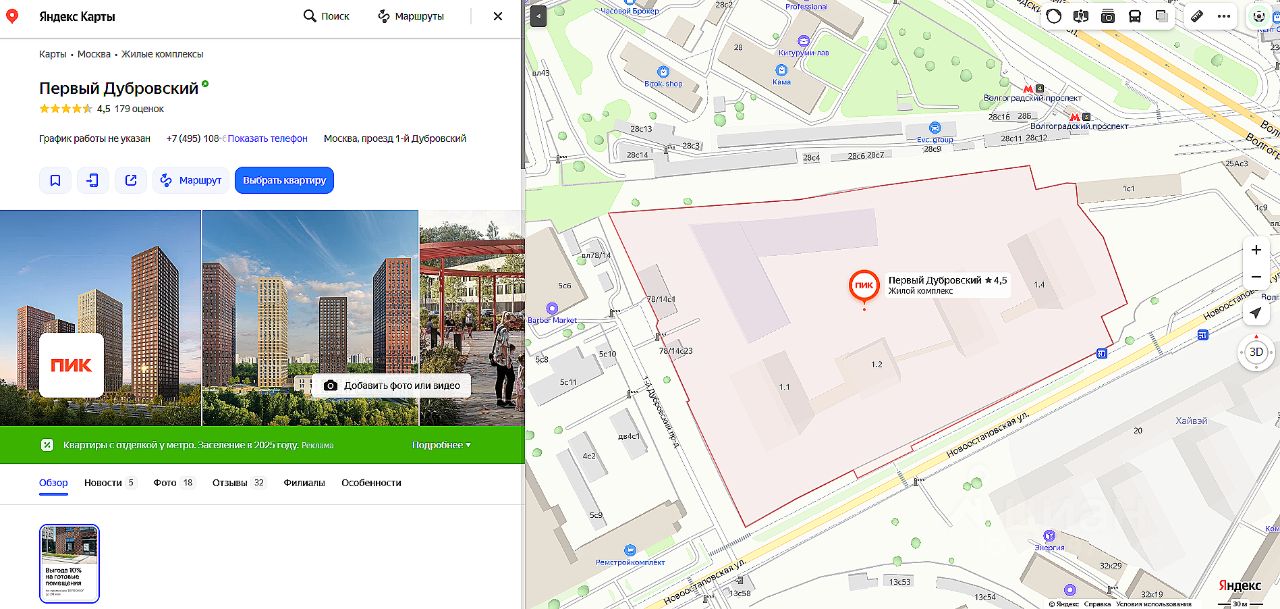Build route with Маршрут button

pos(191,181)
